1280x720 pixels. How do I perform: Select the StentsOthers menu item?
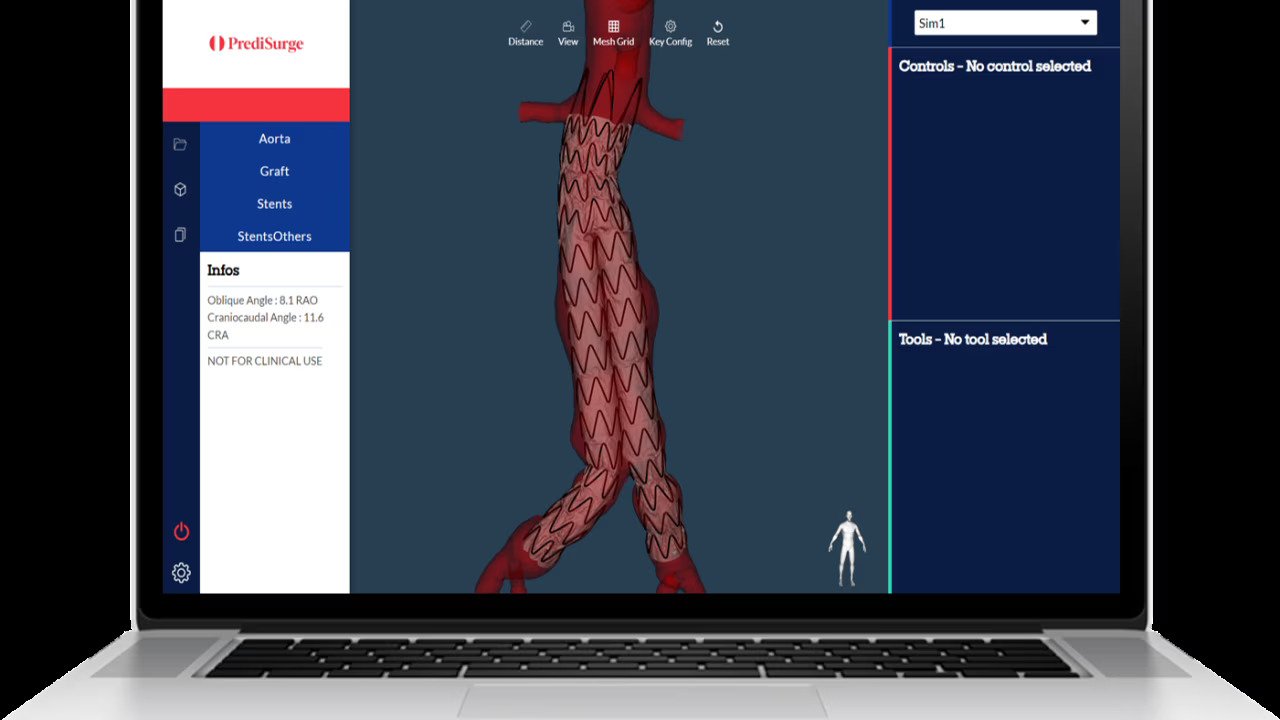[x=274, y=236]
